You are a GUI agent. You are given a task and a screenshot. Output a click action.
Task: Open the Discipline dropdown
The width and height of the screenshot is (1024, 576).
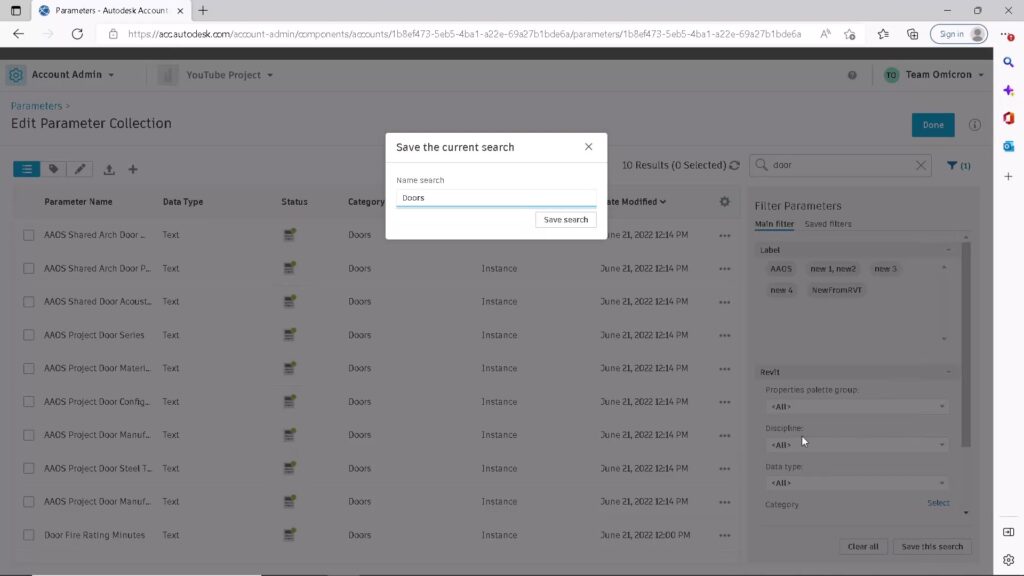pos(856,445)
